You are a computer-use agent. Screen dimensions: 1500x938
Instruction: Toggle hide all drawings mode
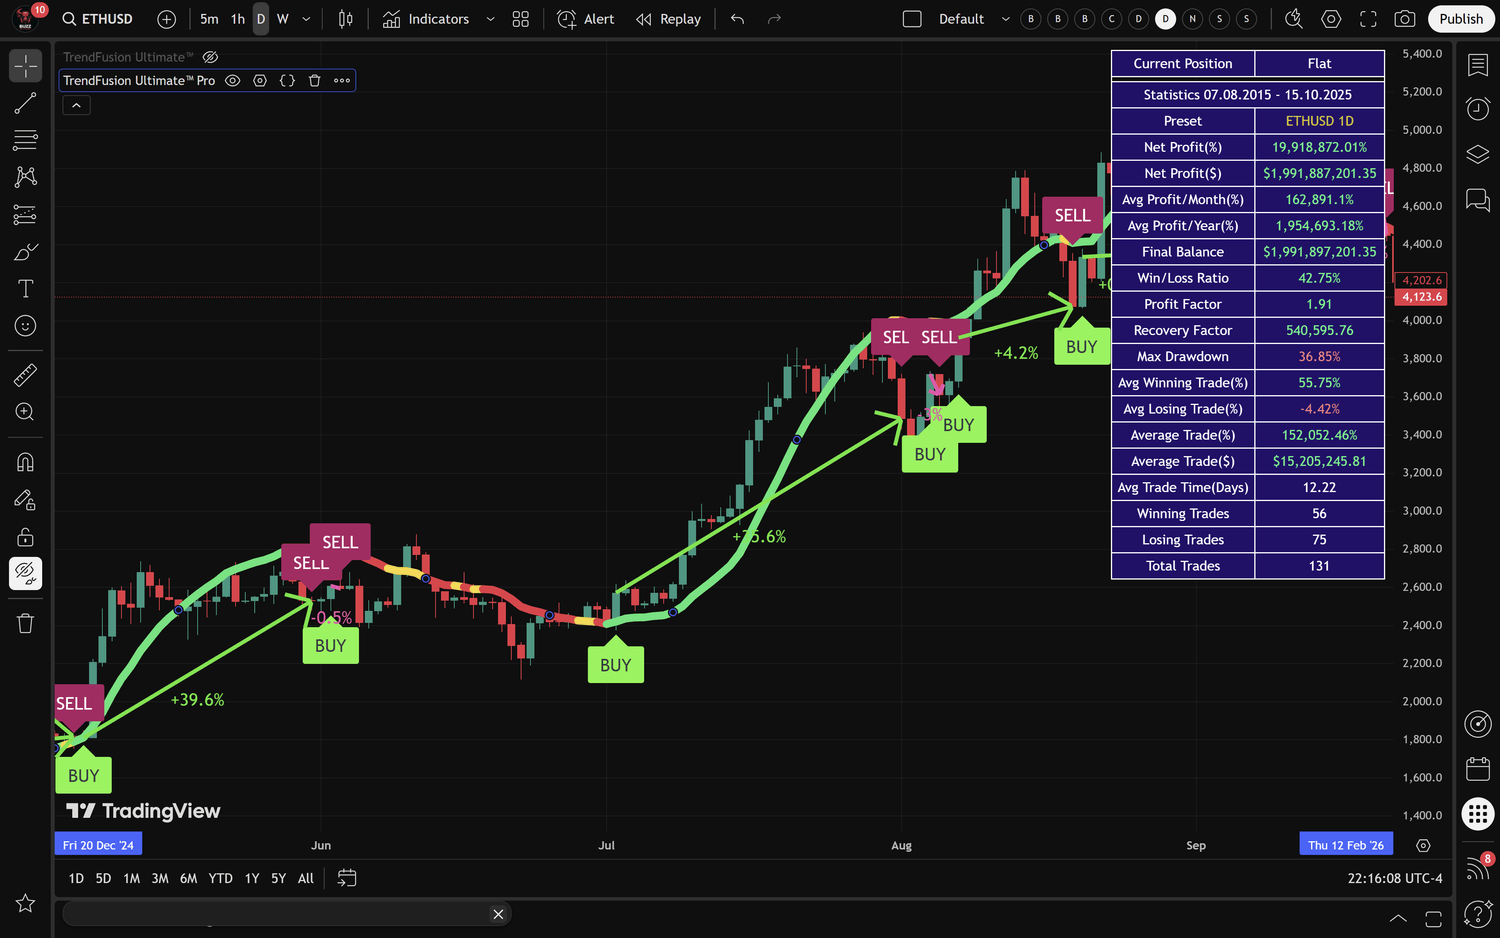click(x=25, y=573)
